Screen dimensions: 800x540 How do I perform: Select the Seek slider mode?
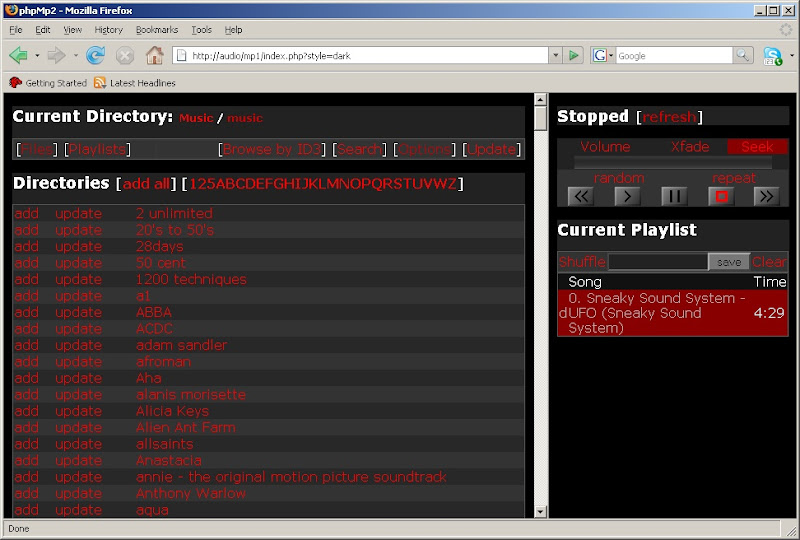[757, 147]
